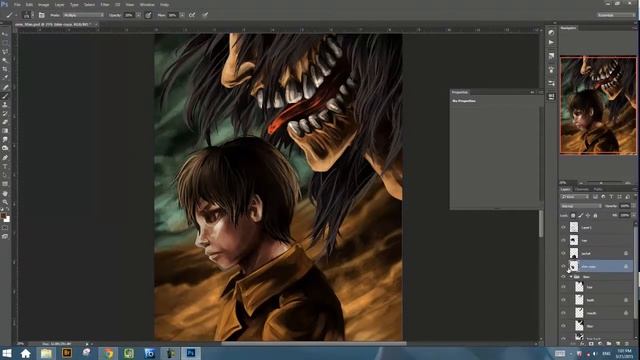Image resolution: width=640 pixels, height=360 pixels.
Task: Select the Clone Stamp tool
Action: click(5, 104)
